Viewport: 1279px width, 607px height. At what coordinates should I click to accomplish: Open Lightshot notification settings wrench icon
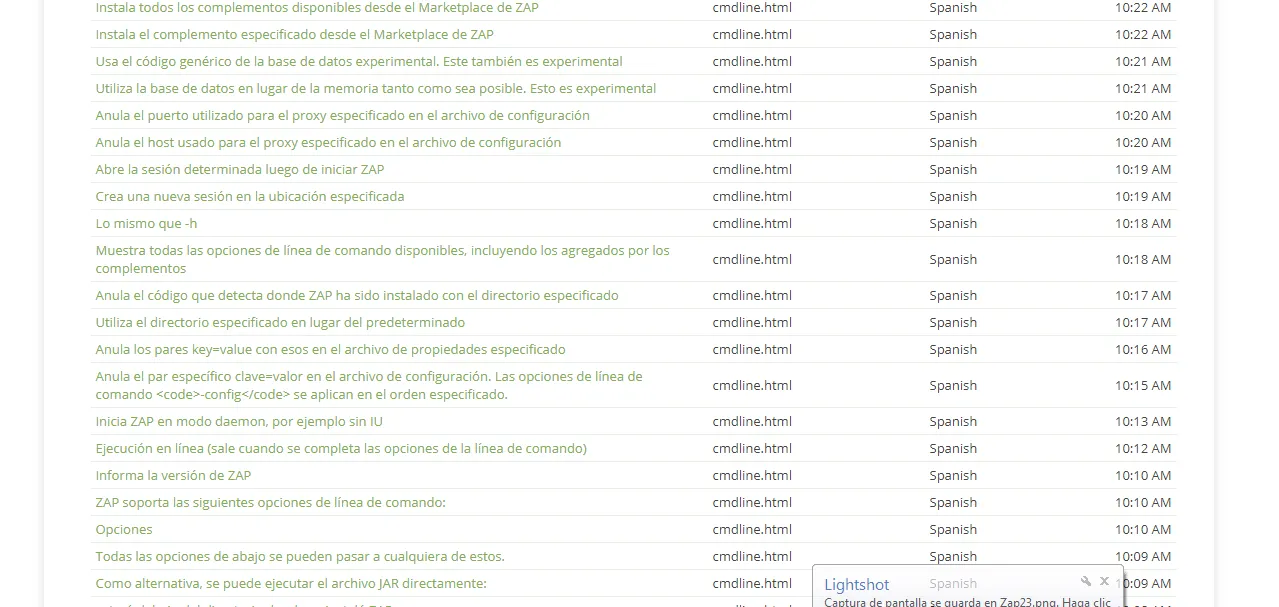coord(1086,581)
